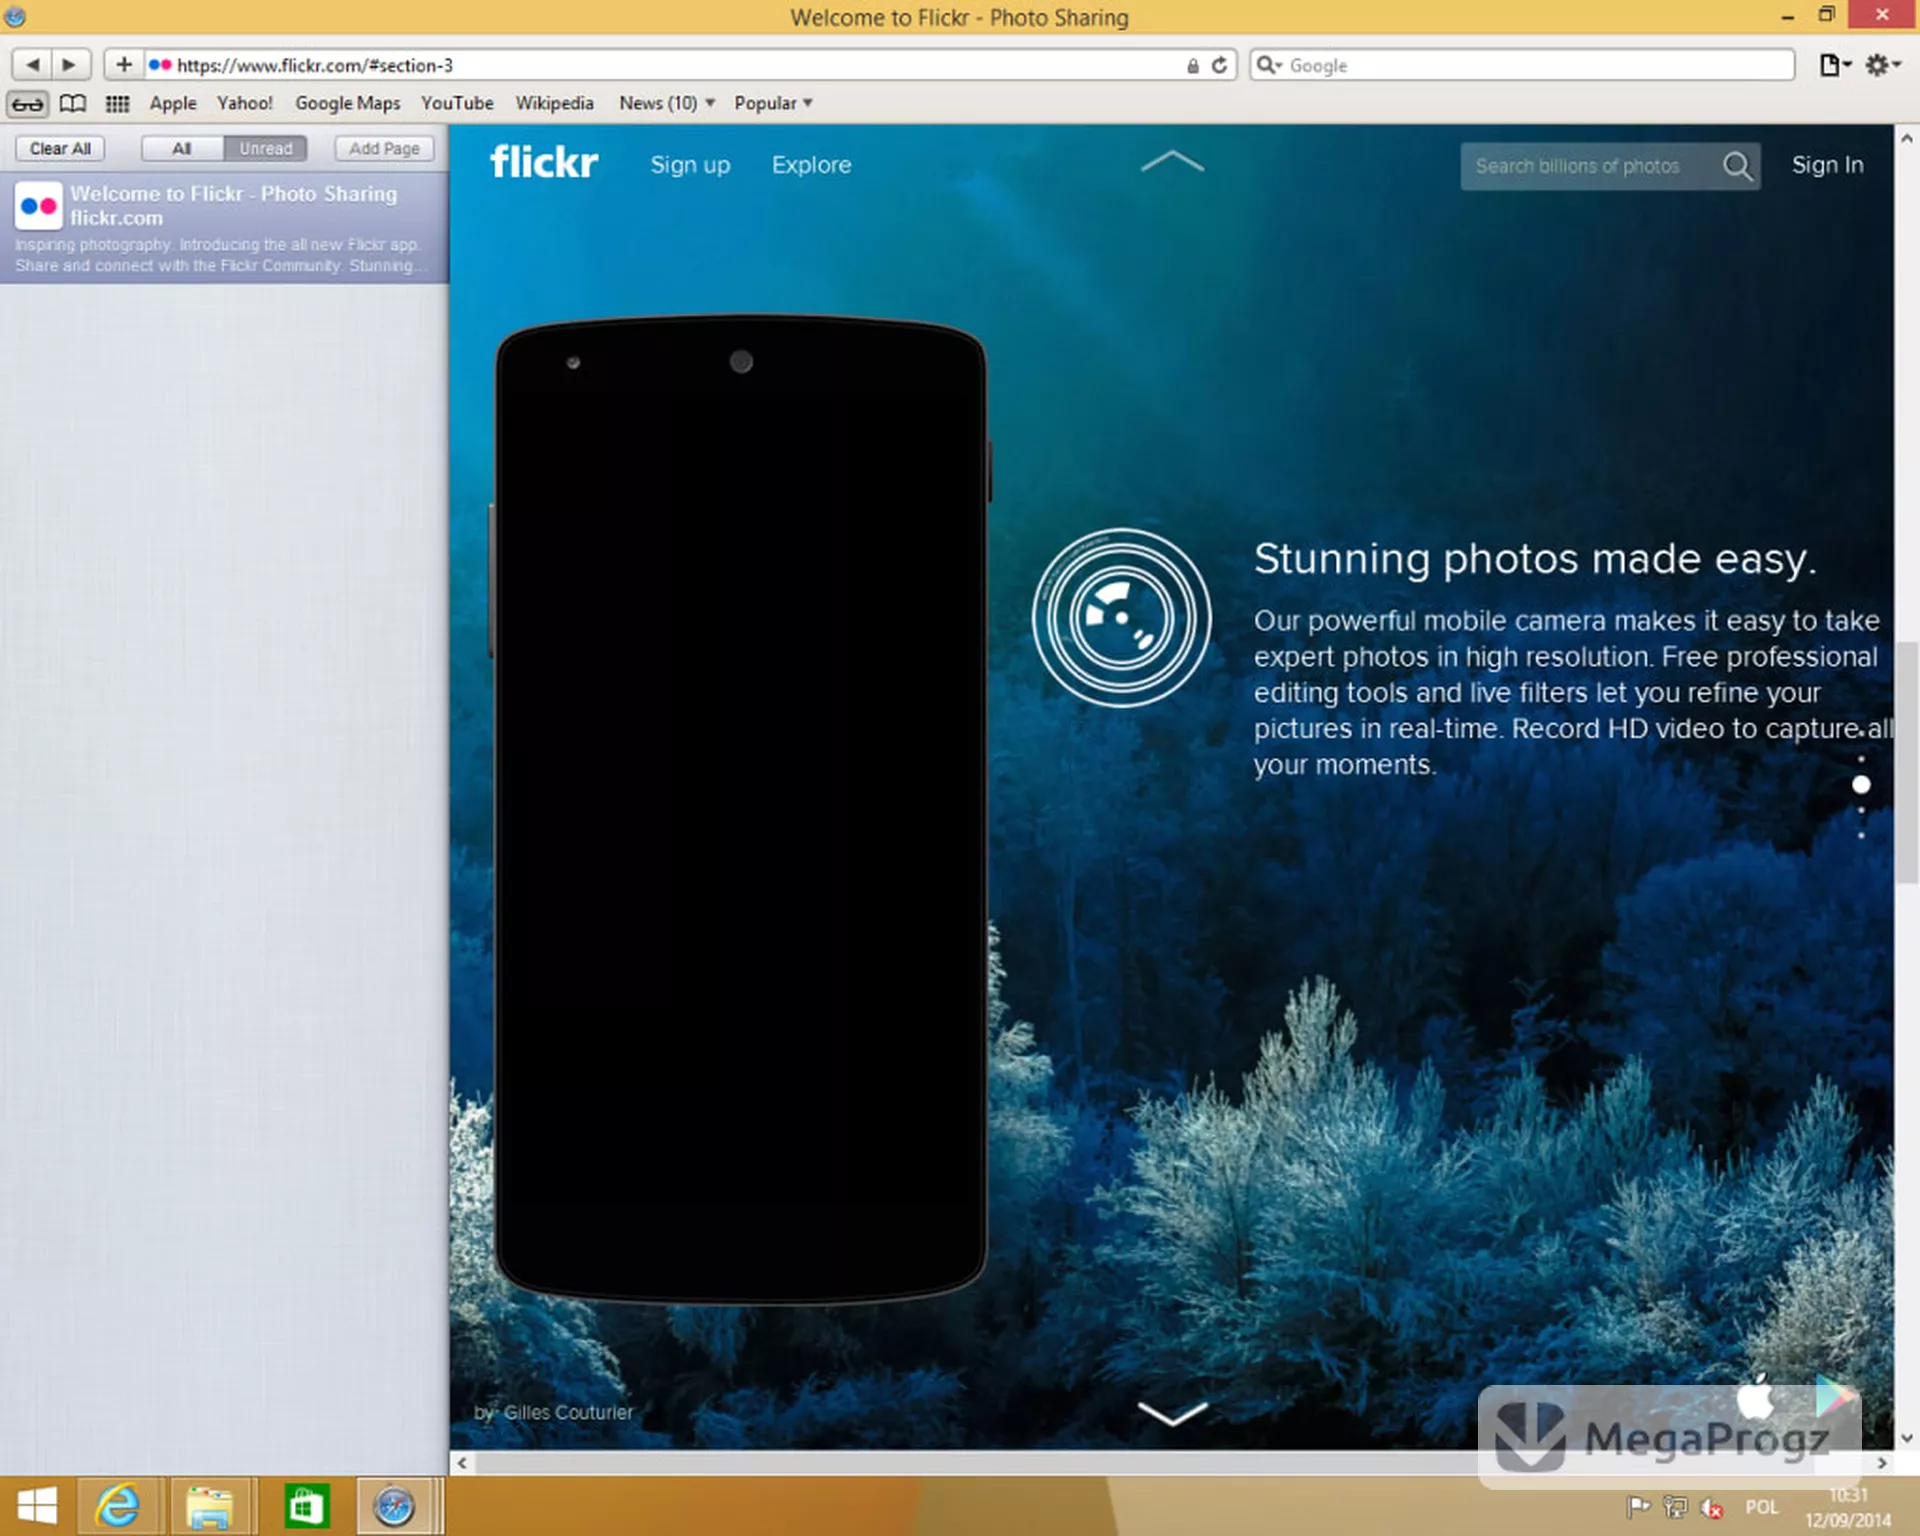Open the Google search provider dropdown
1920x1536 pixels.
click(1269, 65)
